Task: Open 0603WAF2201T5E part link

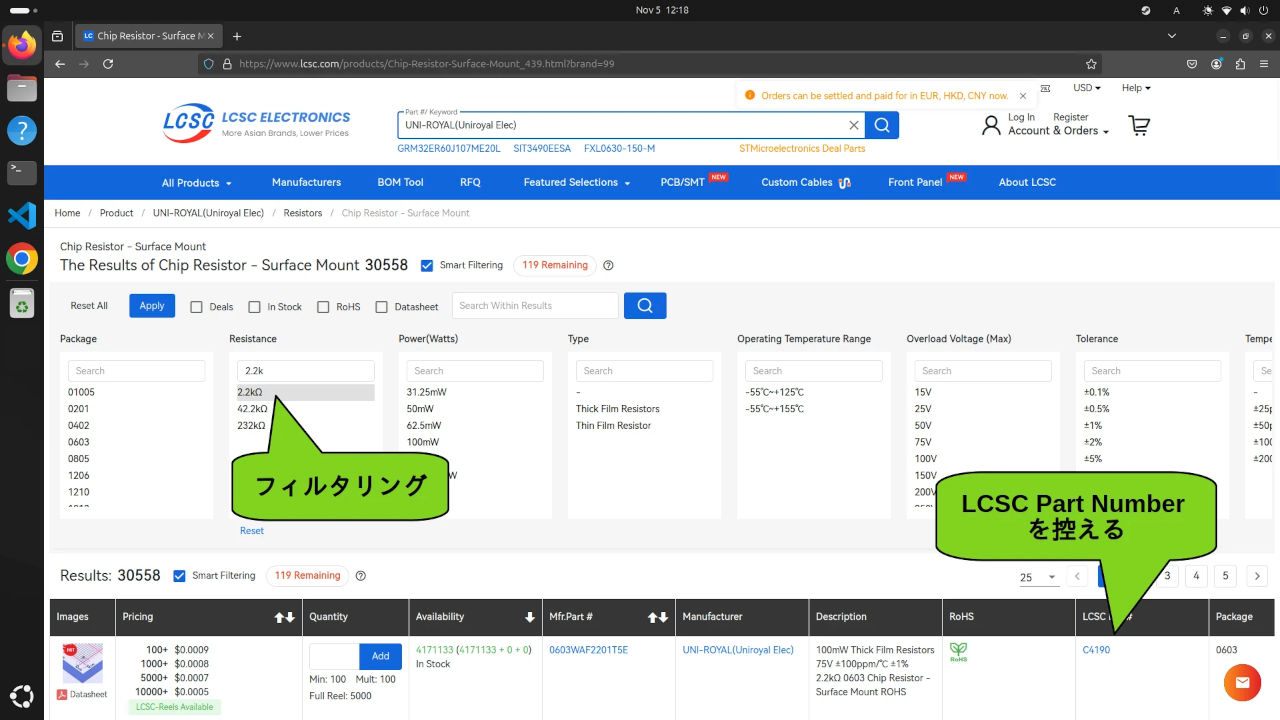Action: pos(589,650)
